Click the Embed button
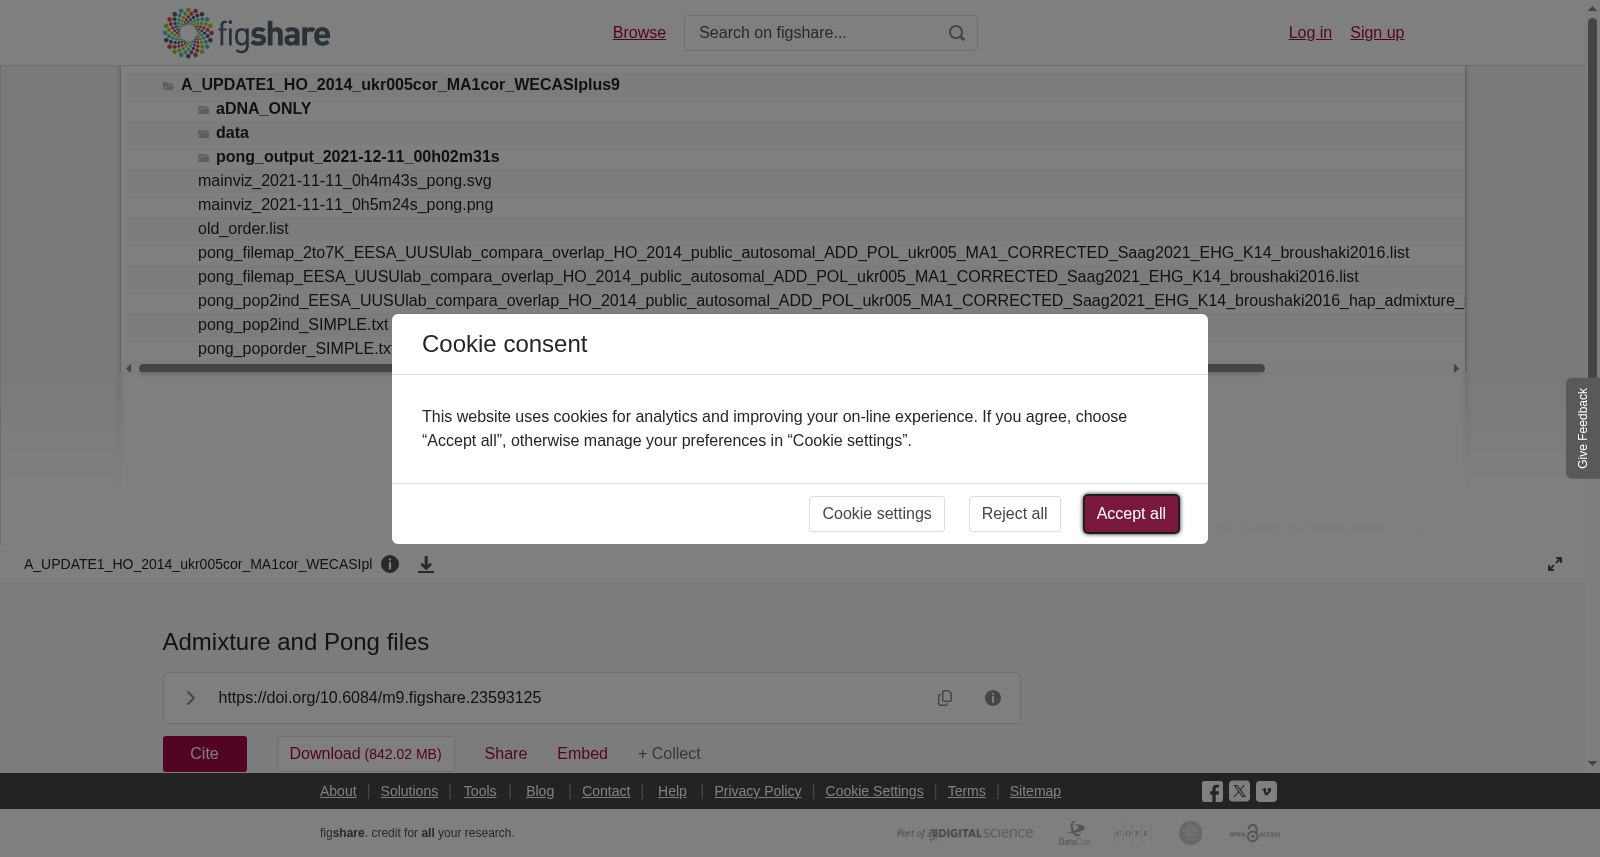Viewport: 1600px width, 857px height. coord(582,754)
